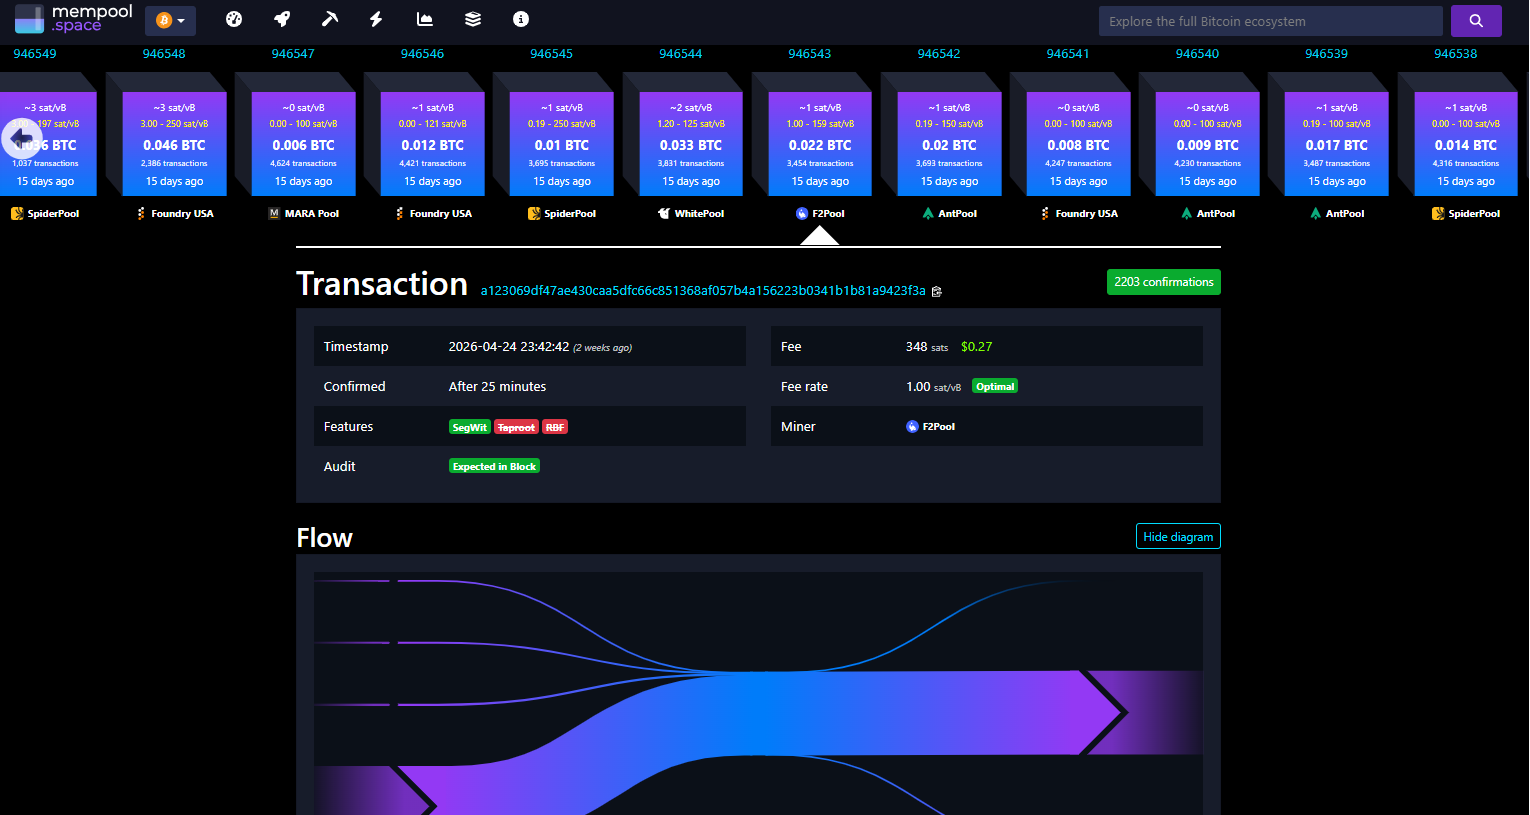Open the dashboard gauge icon in navbar
This screenshot has width=1530, height=815.
234,19
